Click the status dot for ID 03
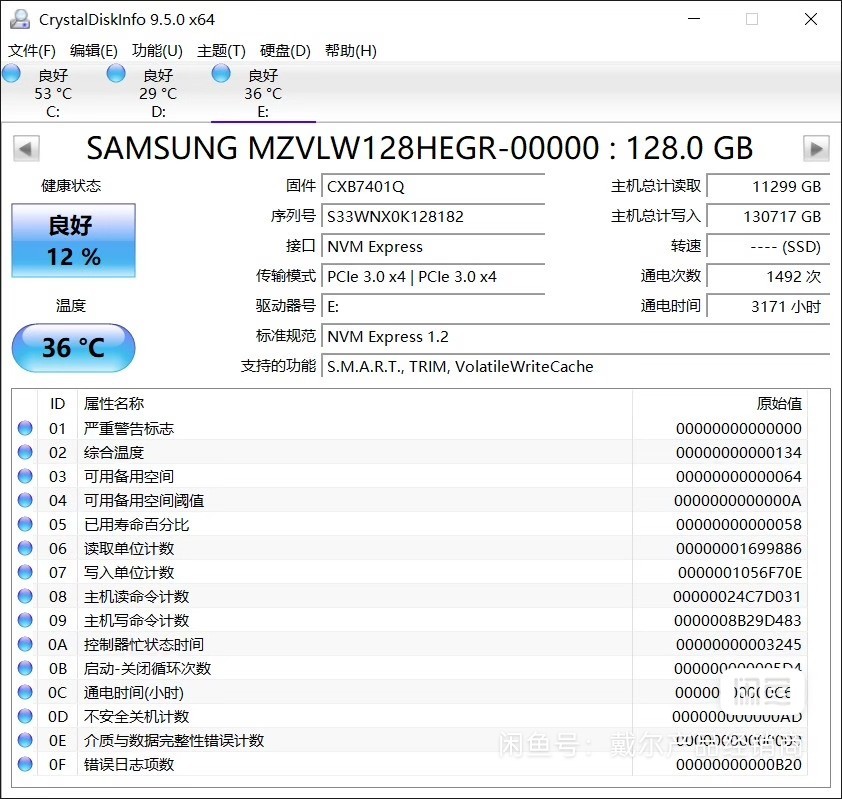The width and height of the screenshot is (842, 799). 25,476
